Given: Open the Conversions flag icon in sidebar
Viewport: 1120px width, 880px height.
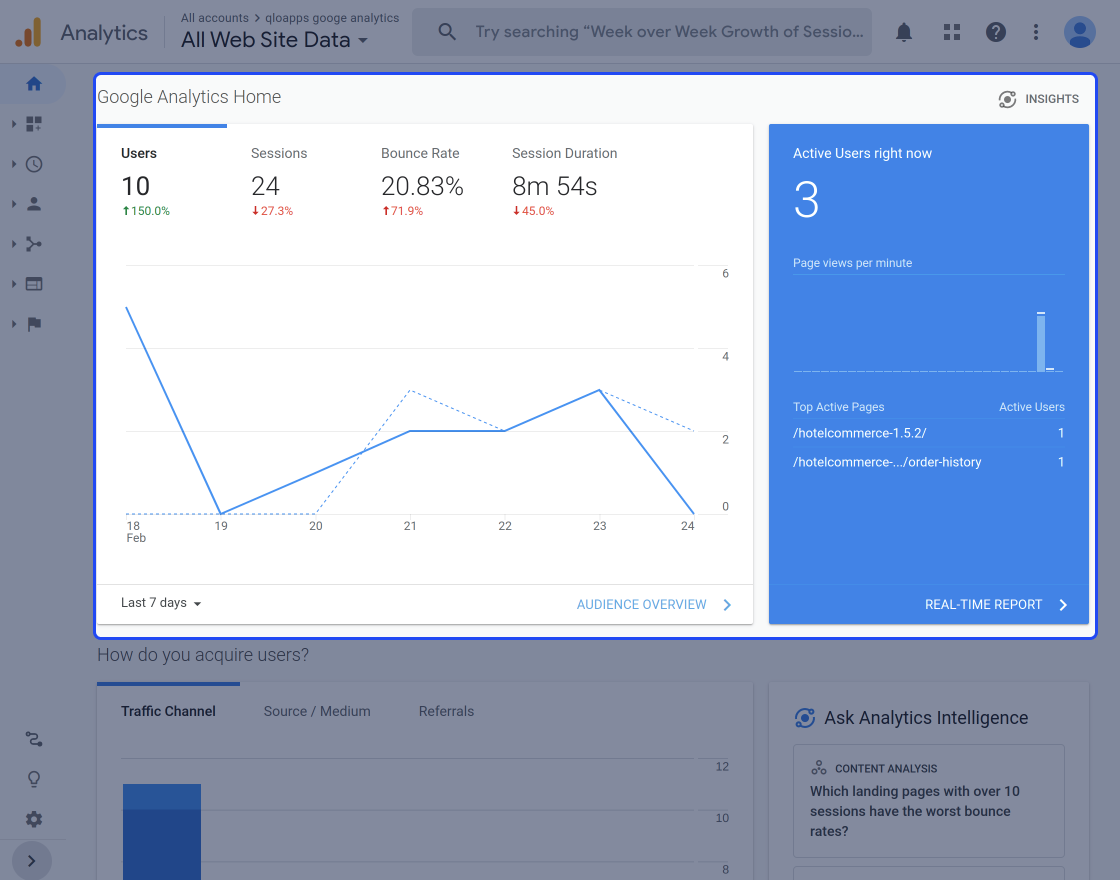Looking at the screenshot, I should [34, 324].
